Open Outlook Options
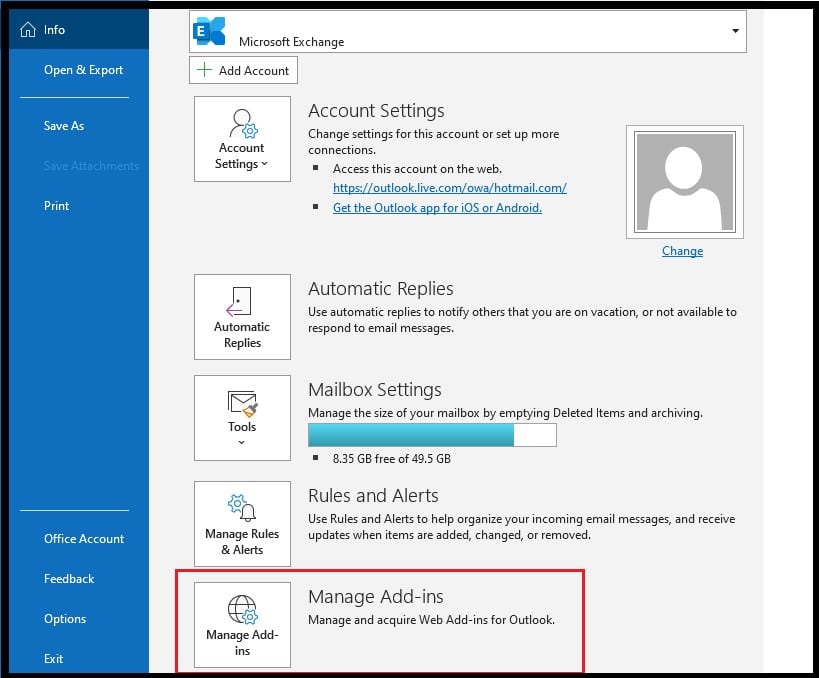Viewport: 819px width, 678px height. 65,619
